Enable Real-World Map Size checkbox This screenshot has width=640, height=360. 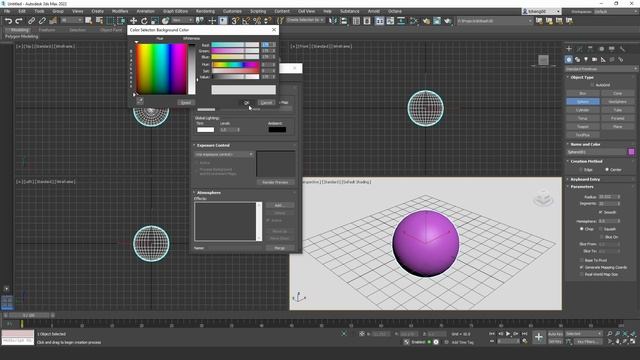[x=582, y=274]
